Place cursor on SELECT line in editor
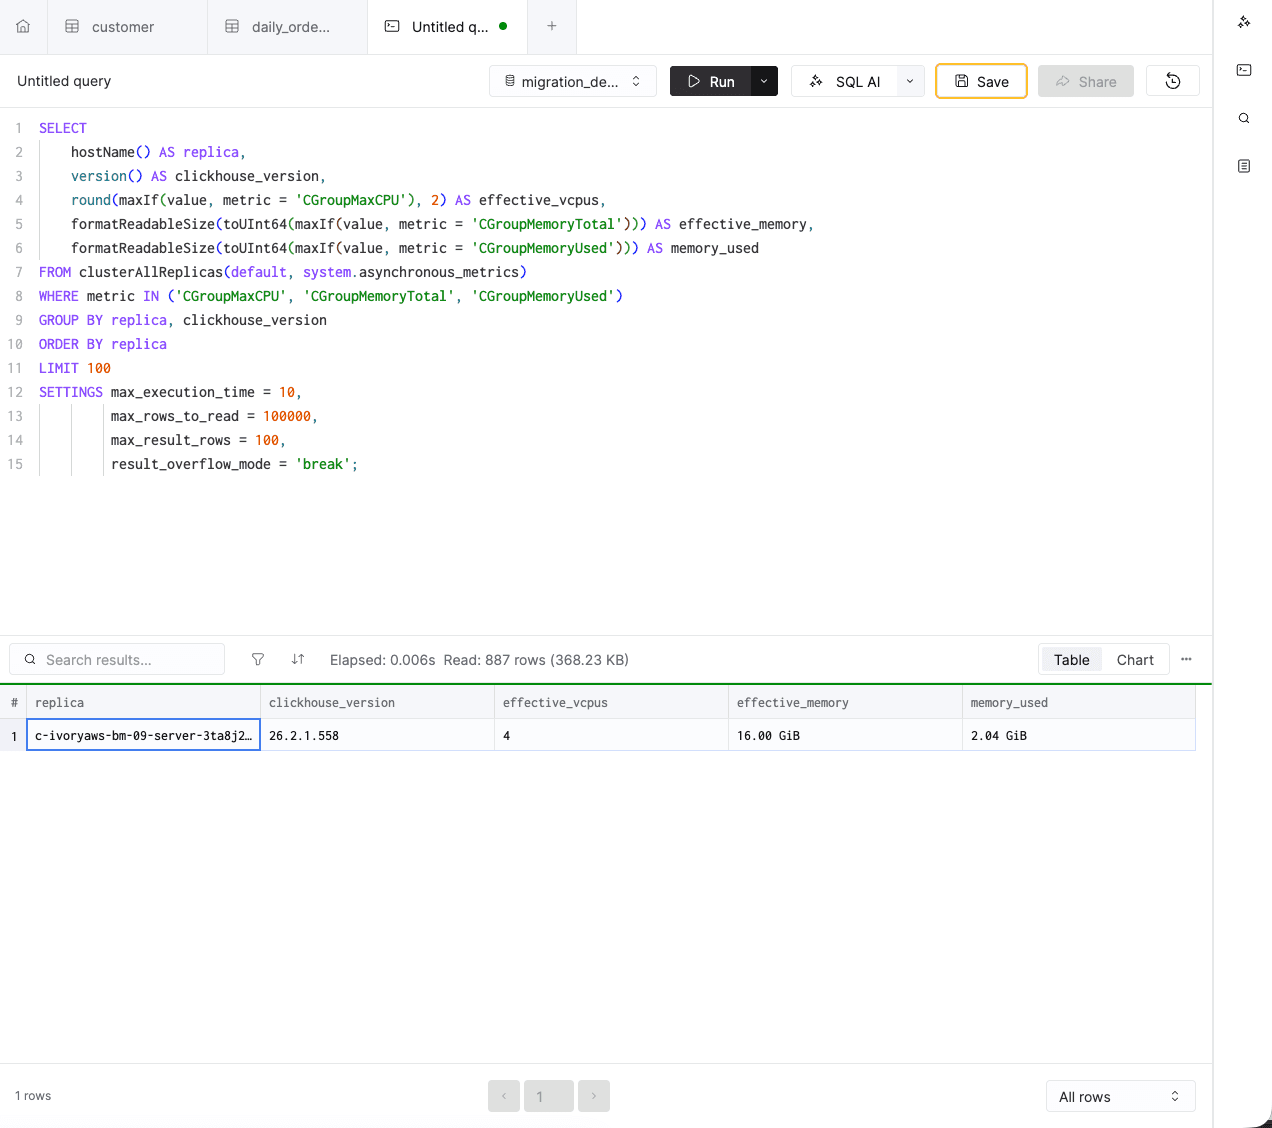This screenshot has width=1272, height=1128. [63, 128]
